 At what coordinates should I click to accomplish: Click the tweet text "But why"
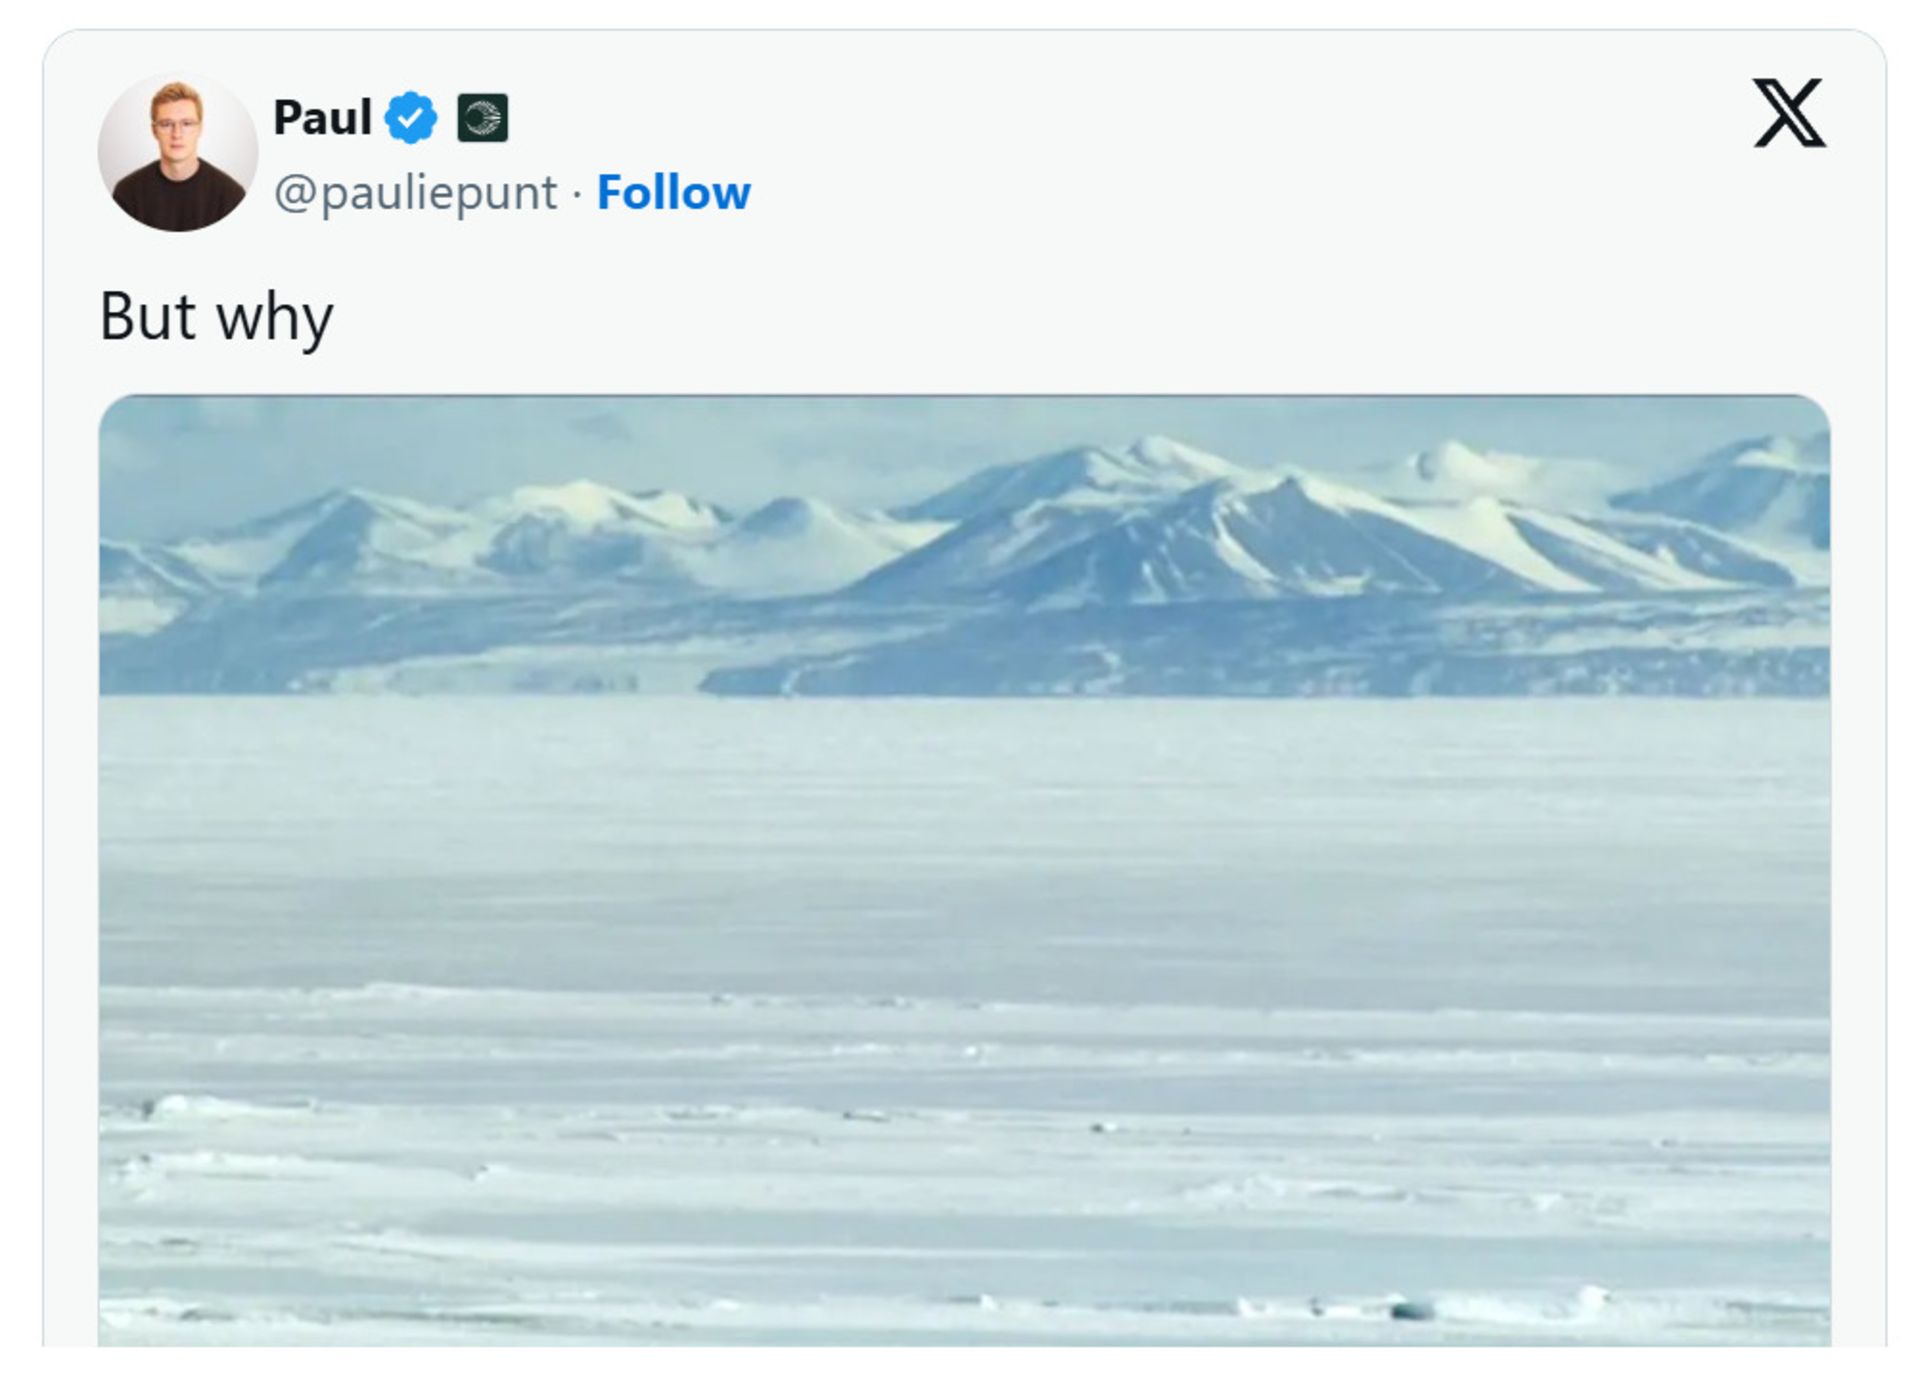[216, 317]
